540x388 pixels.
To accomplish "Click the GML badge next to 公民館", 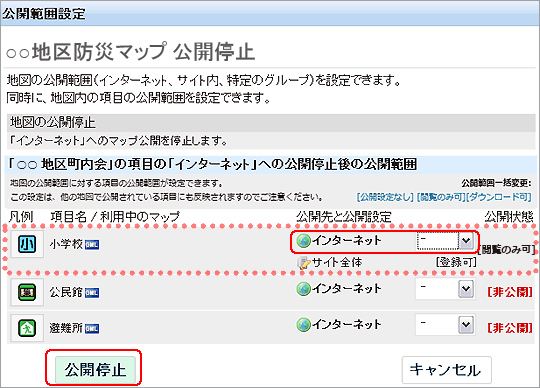I will [92, 293].
